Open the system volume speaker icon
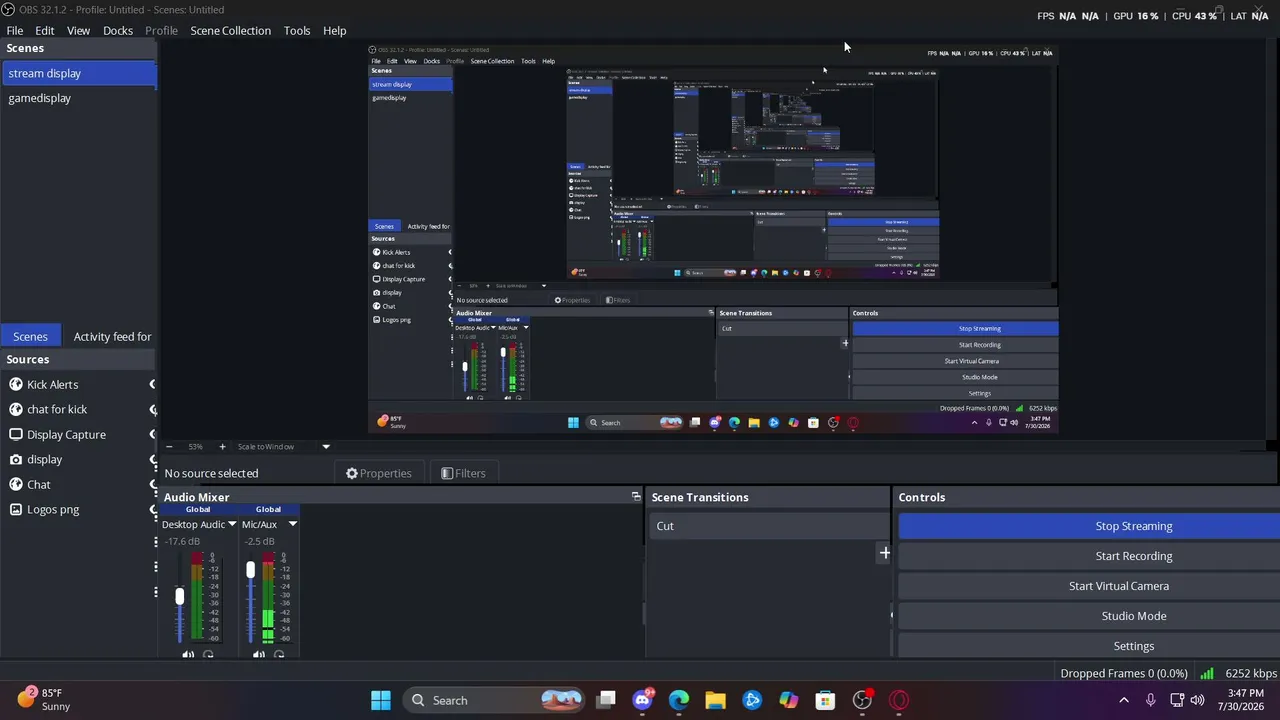This screenshot has height=720, width=1280. (x=1197, y=700)
